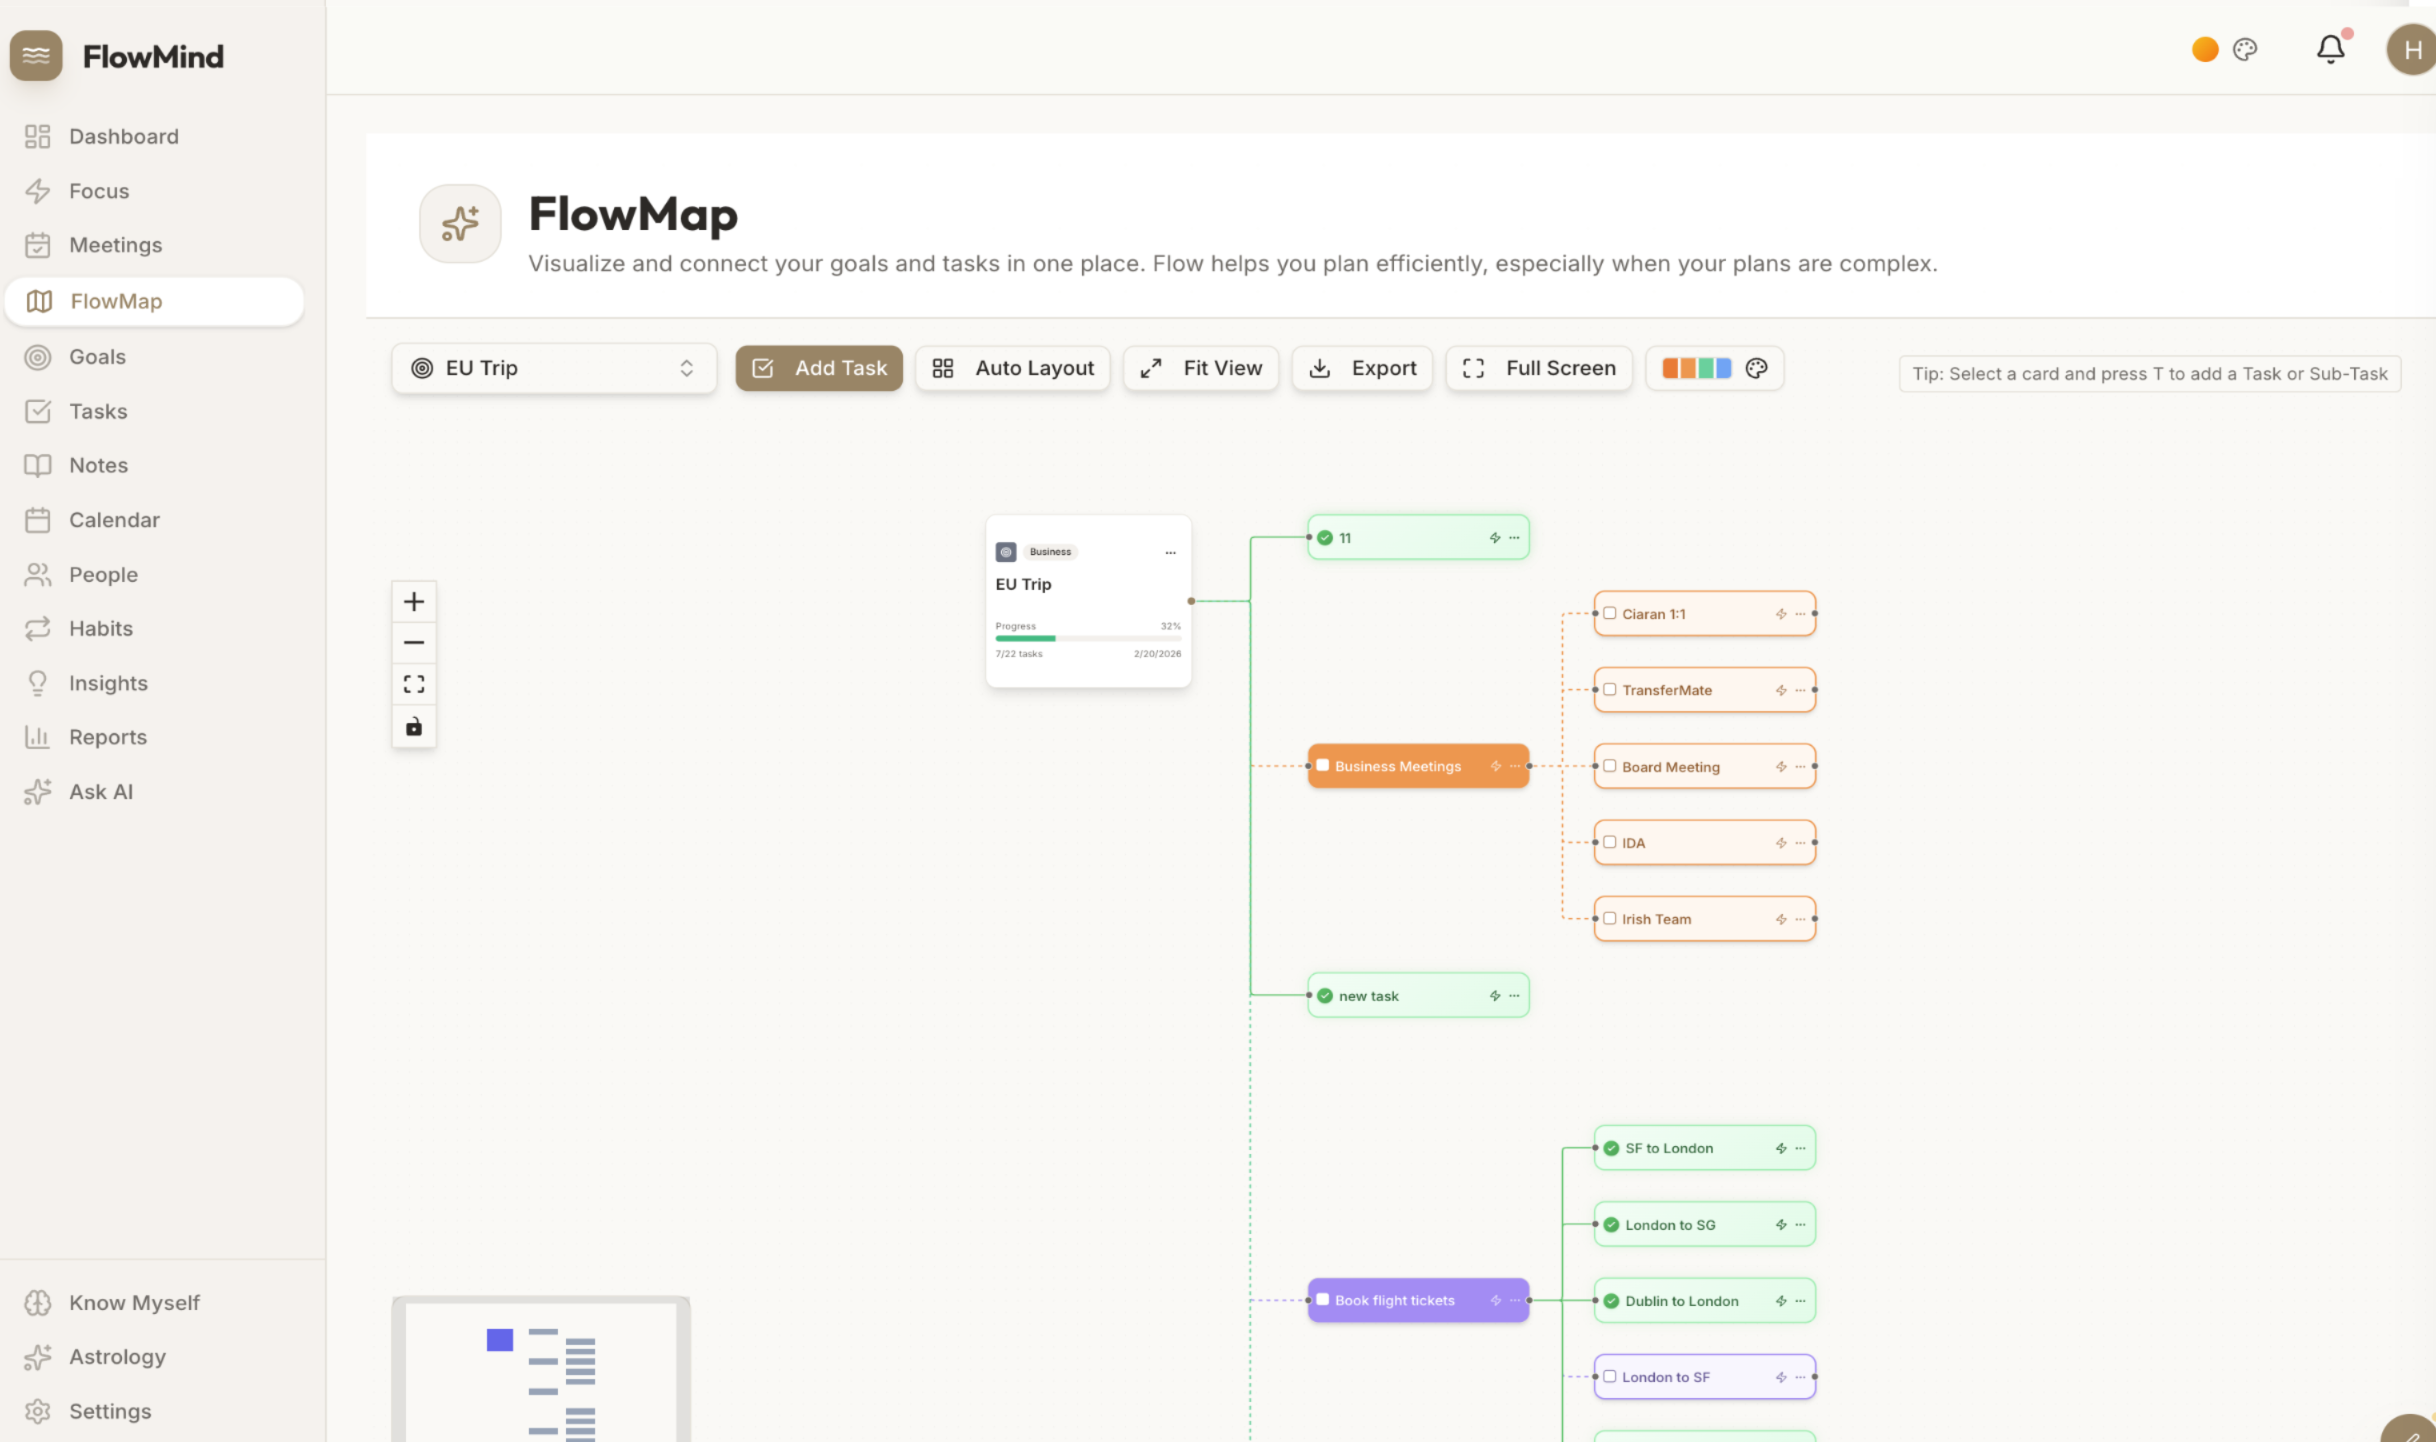
Task: Open the theme palette icon in header
Action: pyautogui.click(x=2245, y=49)
